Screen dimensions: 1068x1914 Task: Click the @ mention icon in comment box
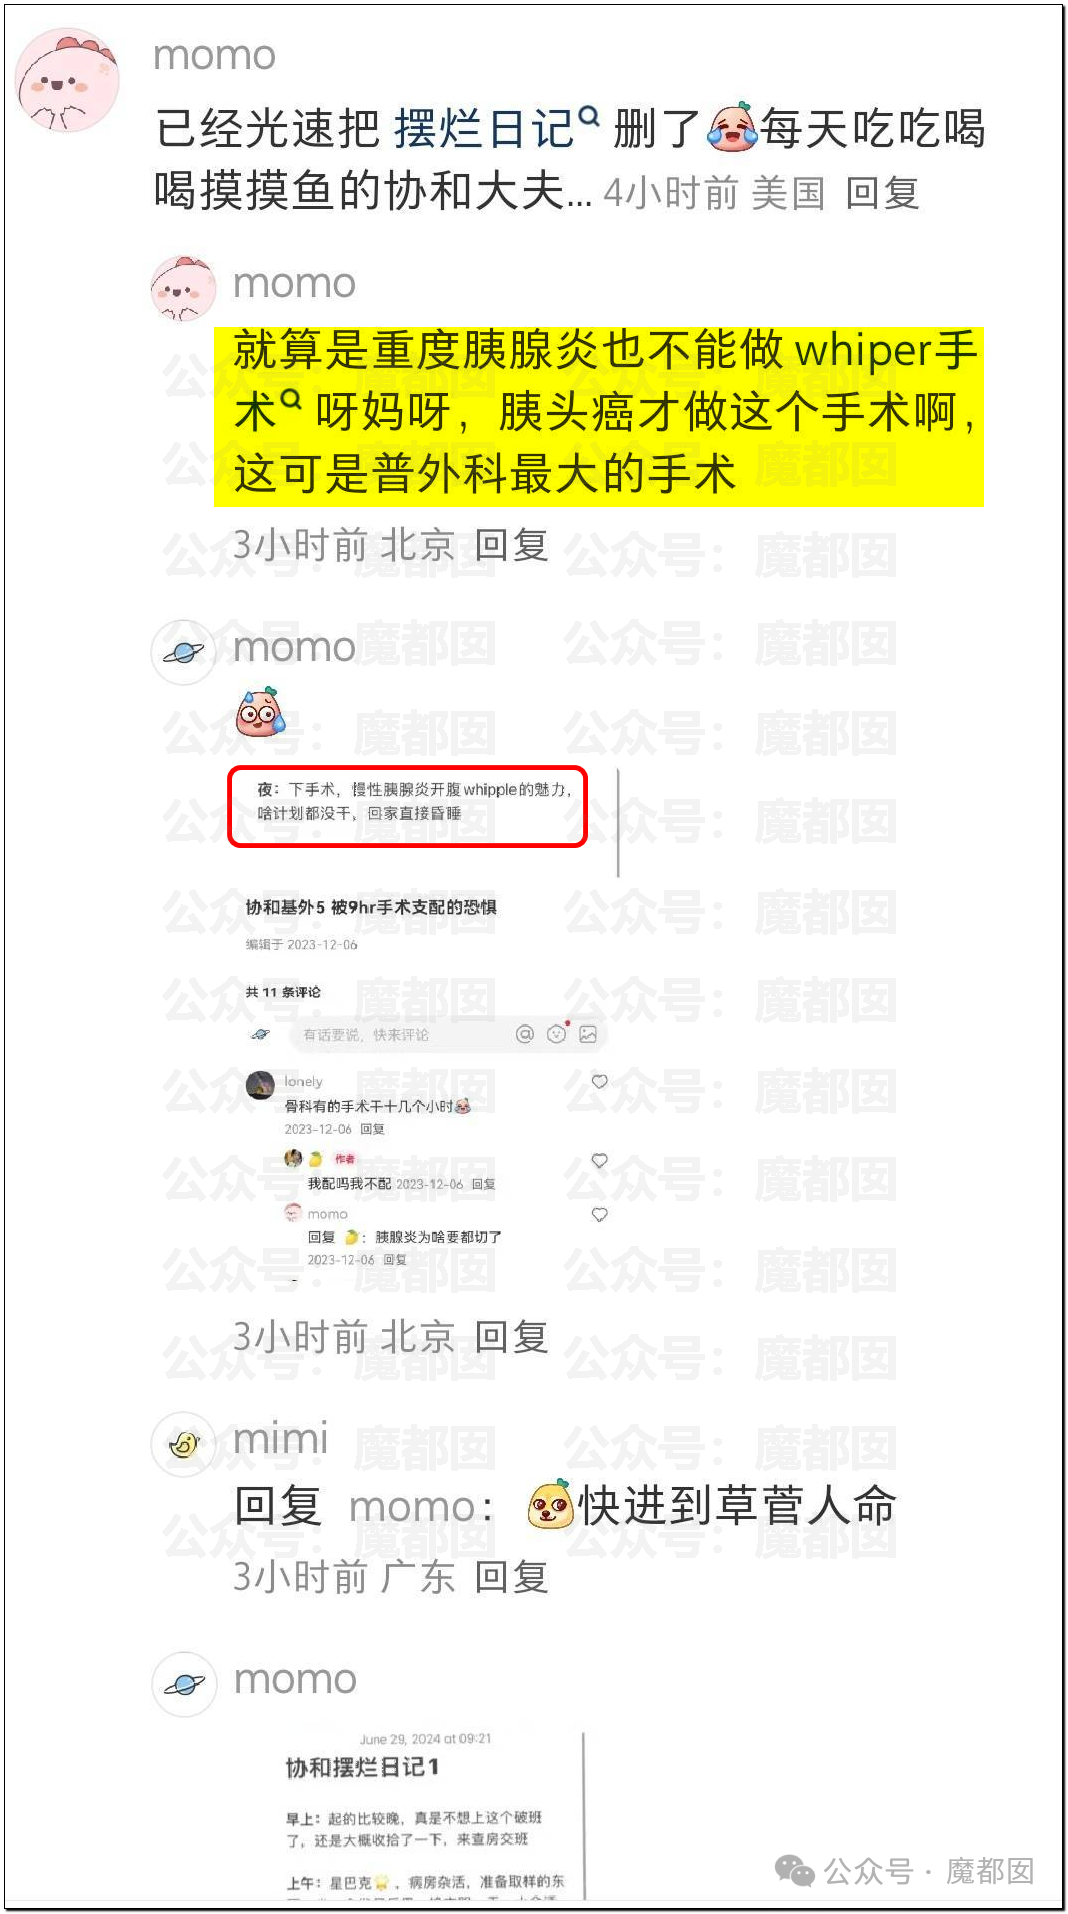525,1034
